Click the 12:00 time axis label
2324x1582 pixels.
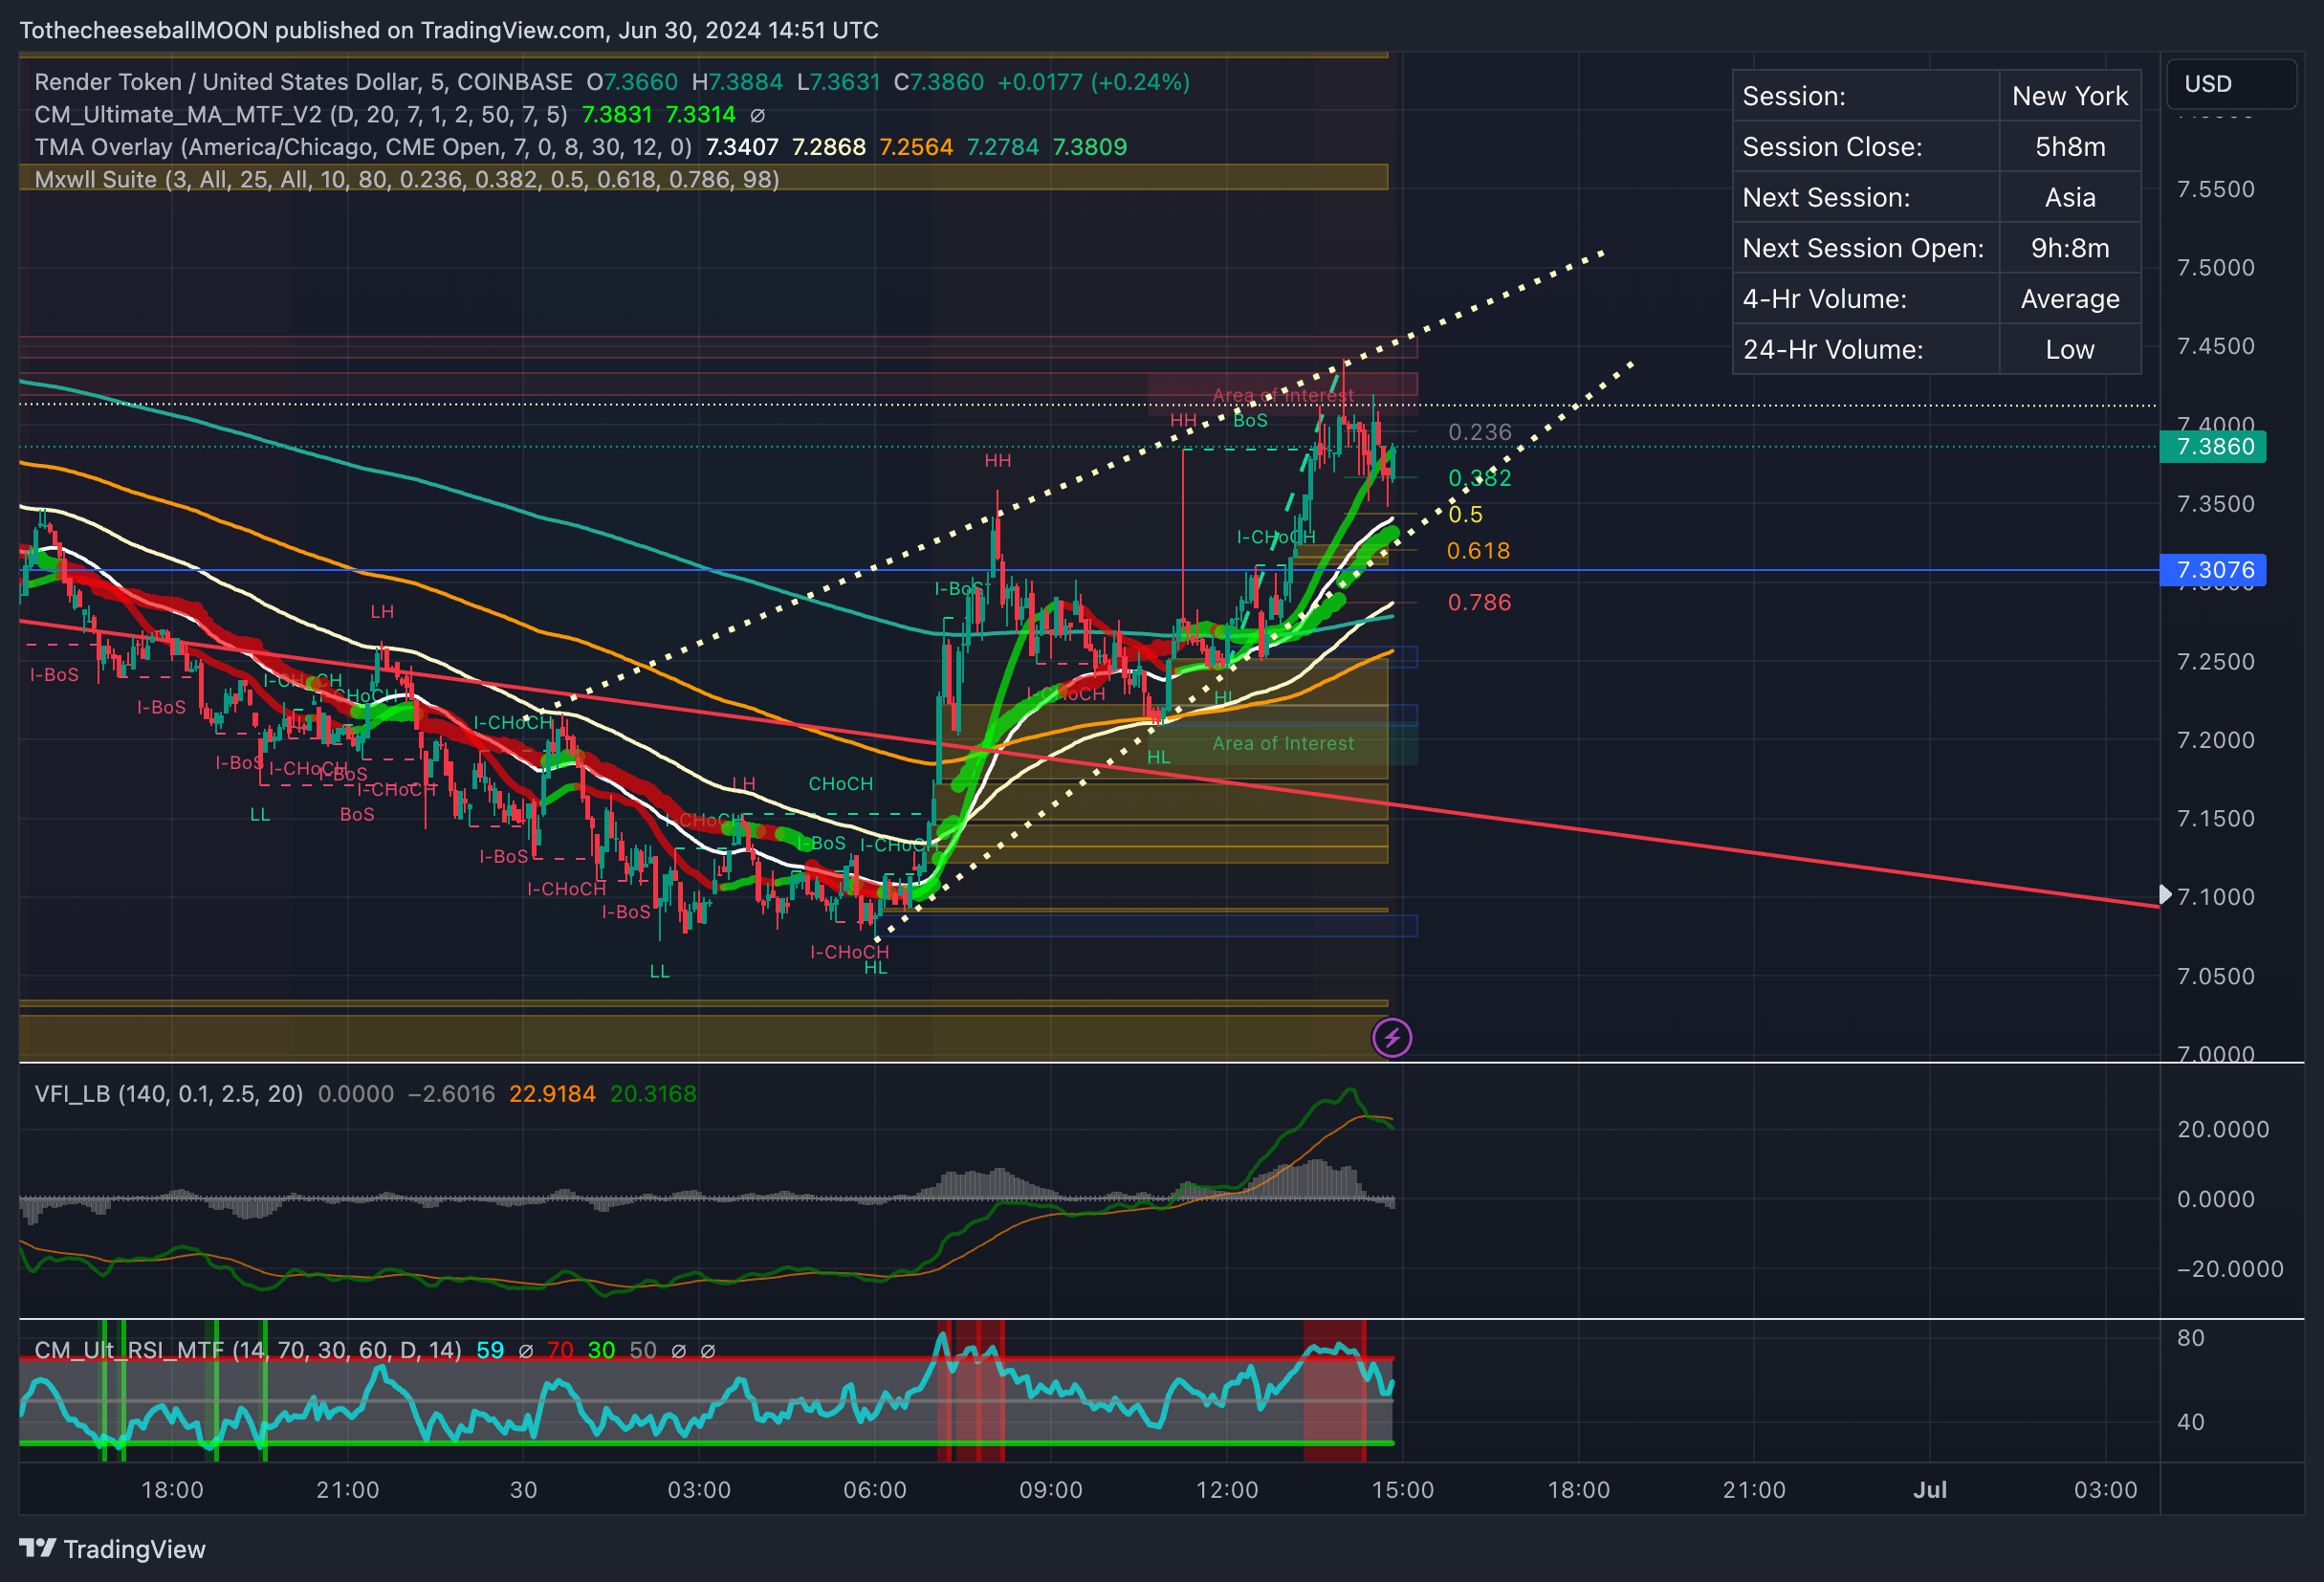1227,1490
